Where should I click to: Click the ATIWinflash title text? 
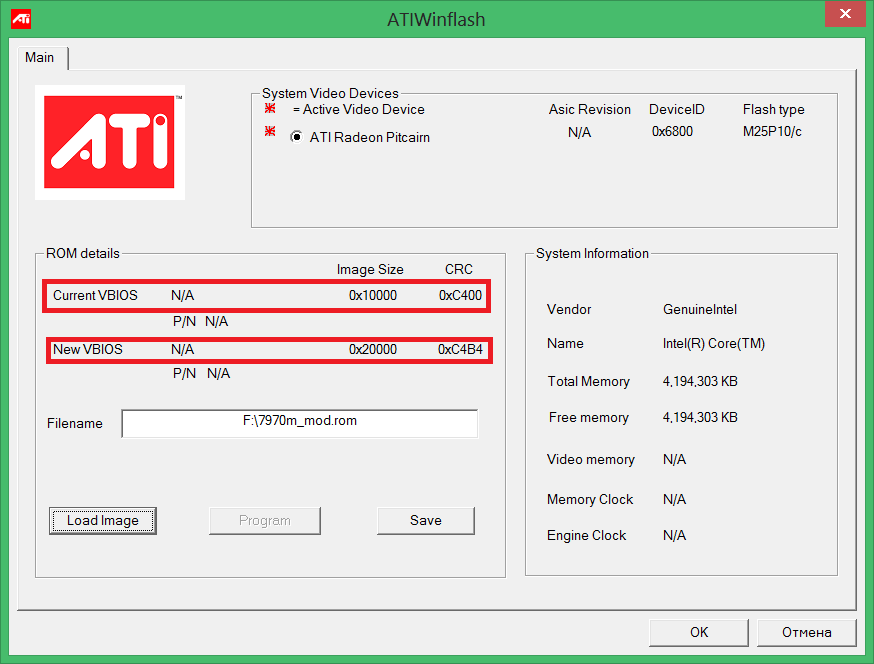coord(436,20)
